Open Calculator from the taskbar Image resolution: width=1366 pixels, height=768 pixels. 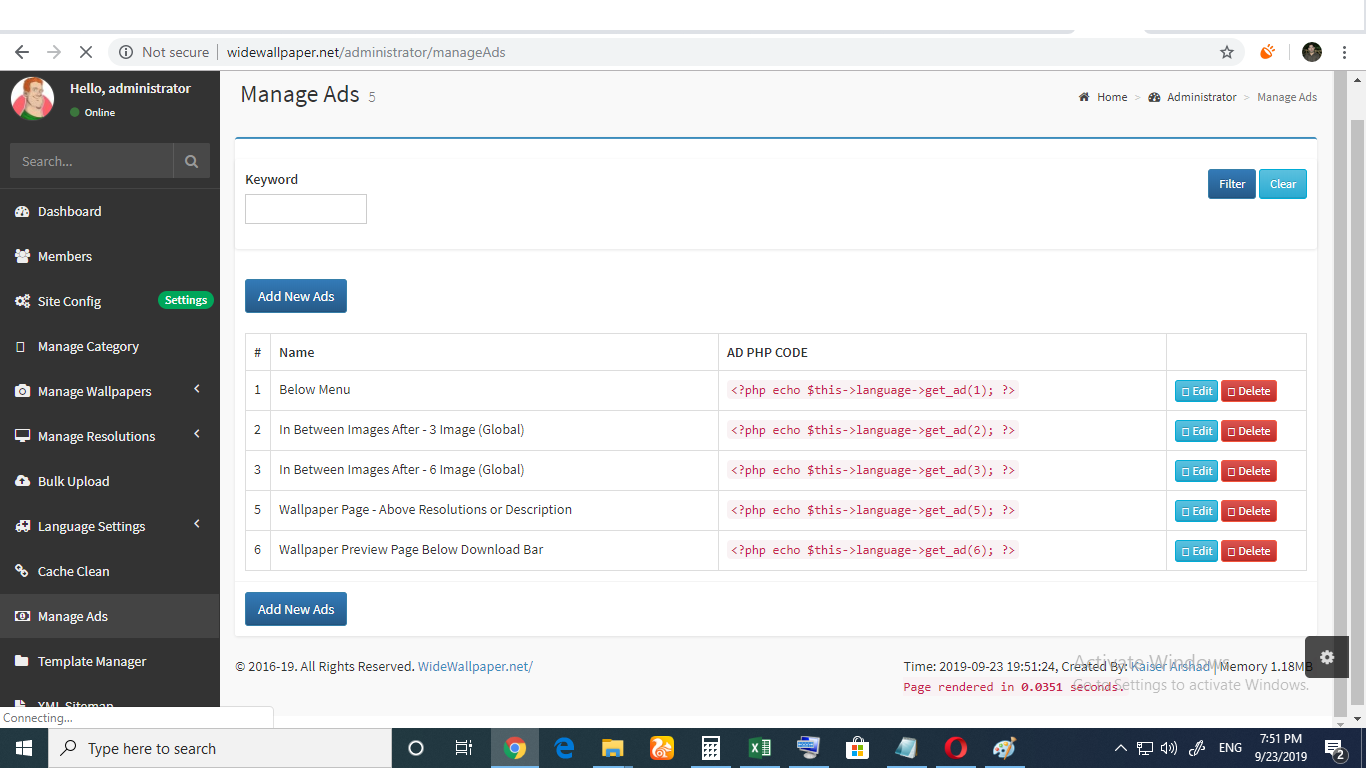coord(710,748)
